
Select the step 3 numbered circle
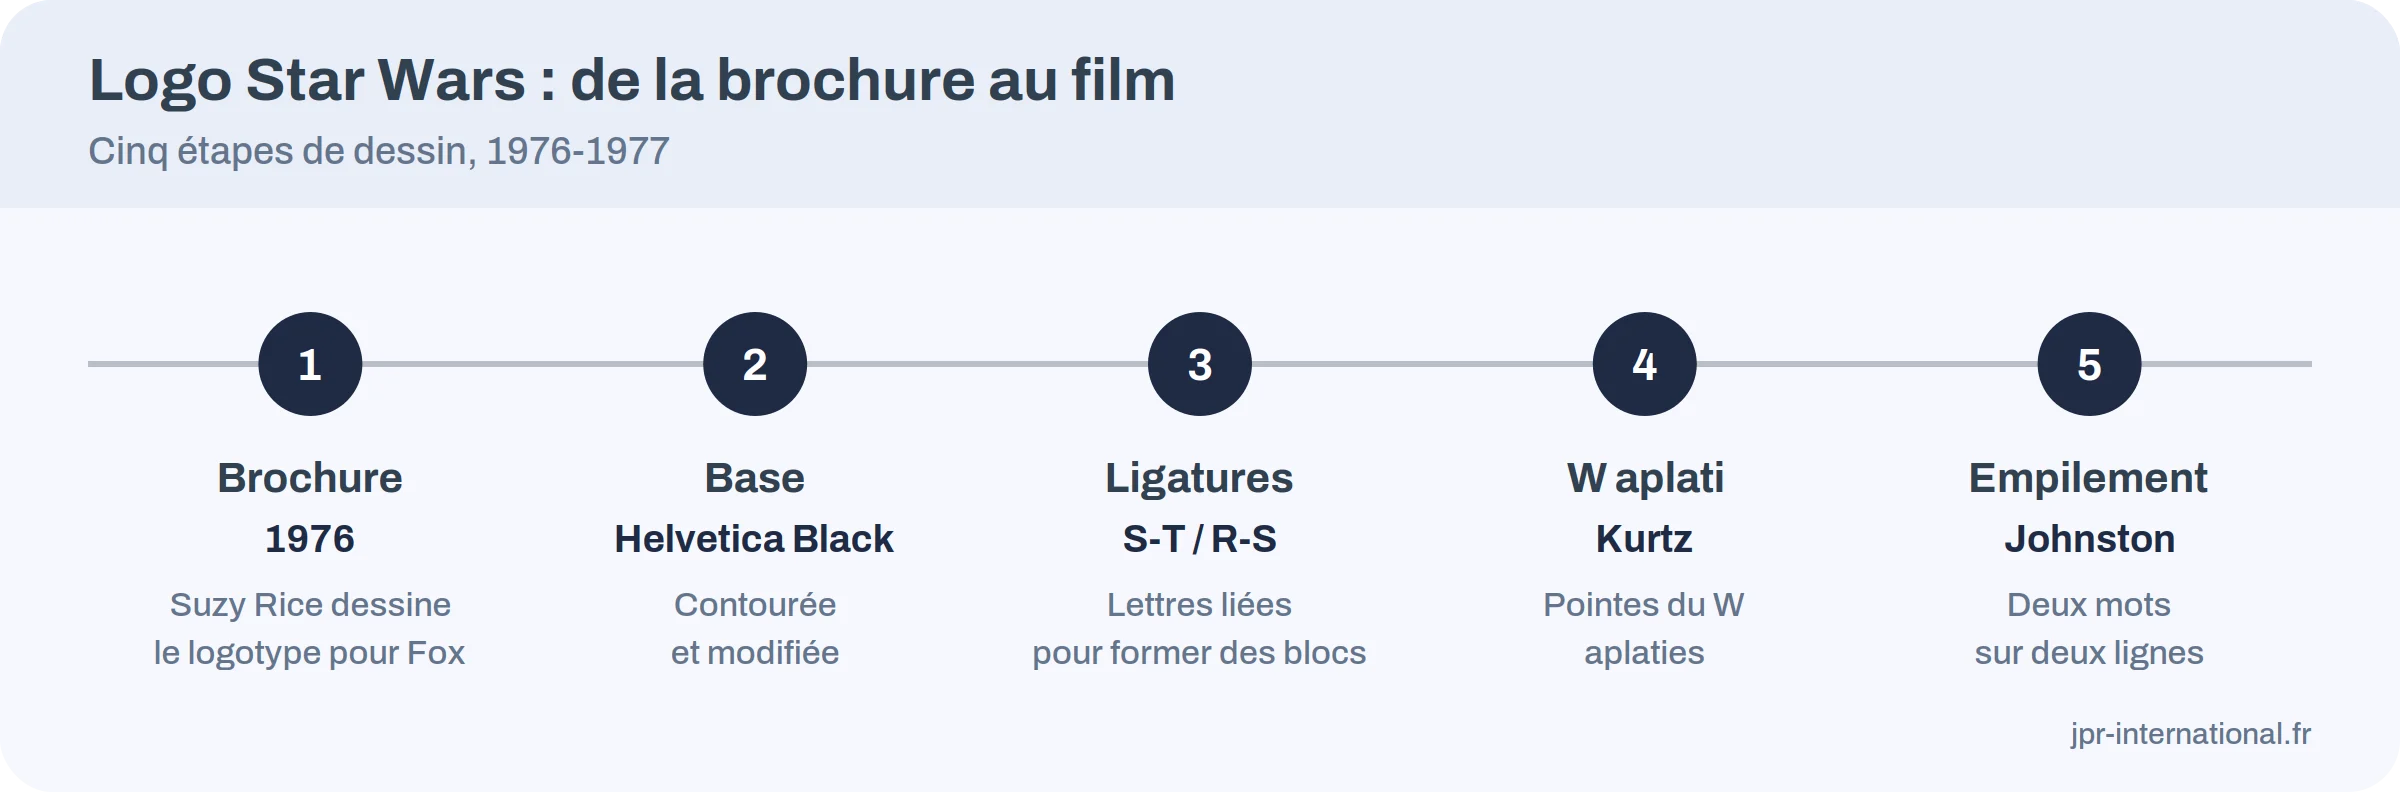coord(1200,364)
